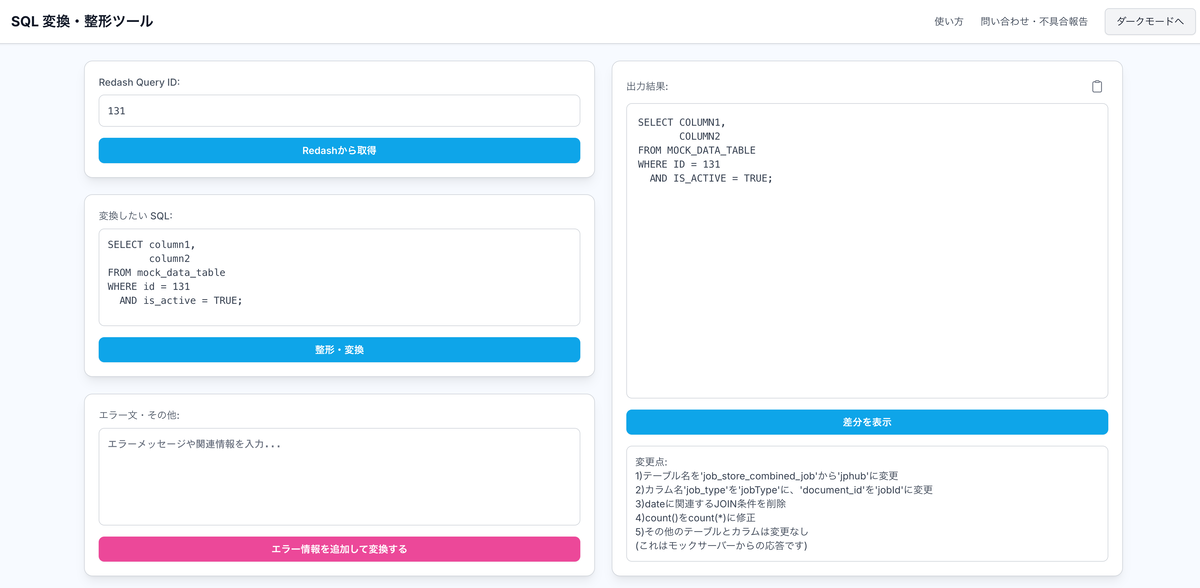The image size is (1200, 588).
Task: Click the line 'FROM MOCK_DATA_TABLE' in output
Action: point(697,150)
